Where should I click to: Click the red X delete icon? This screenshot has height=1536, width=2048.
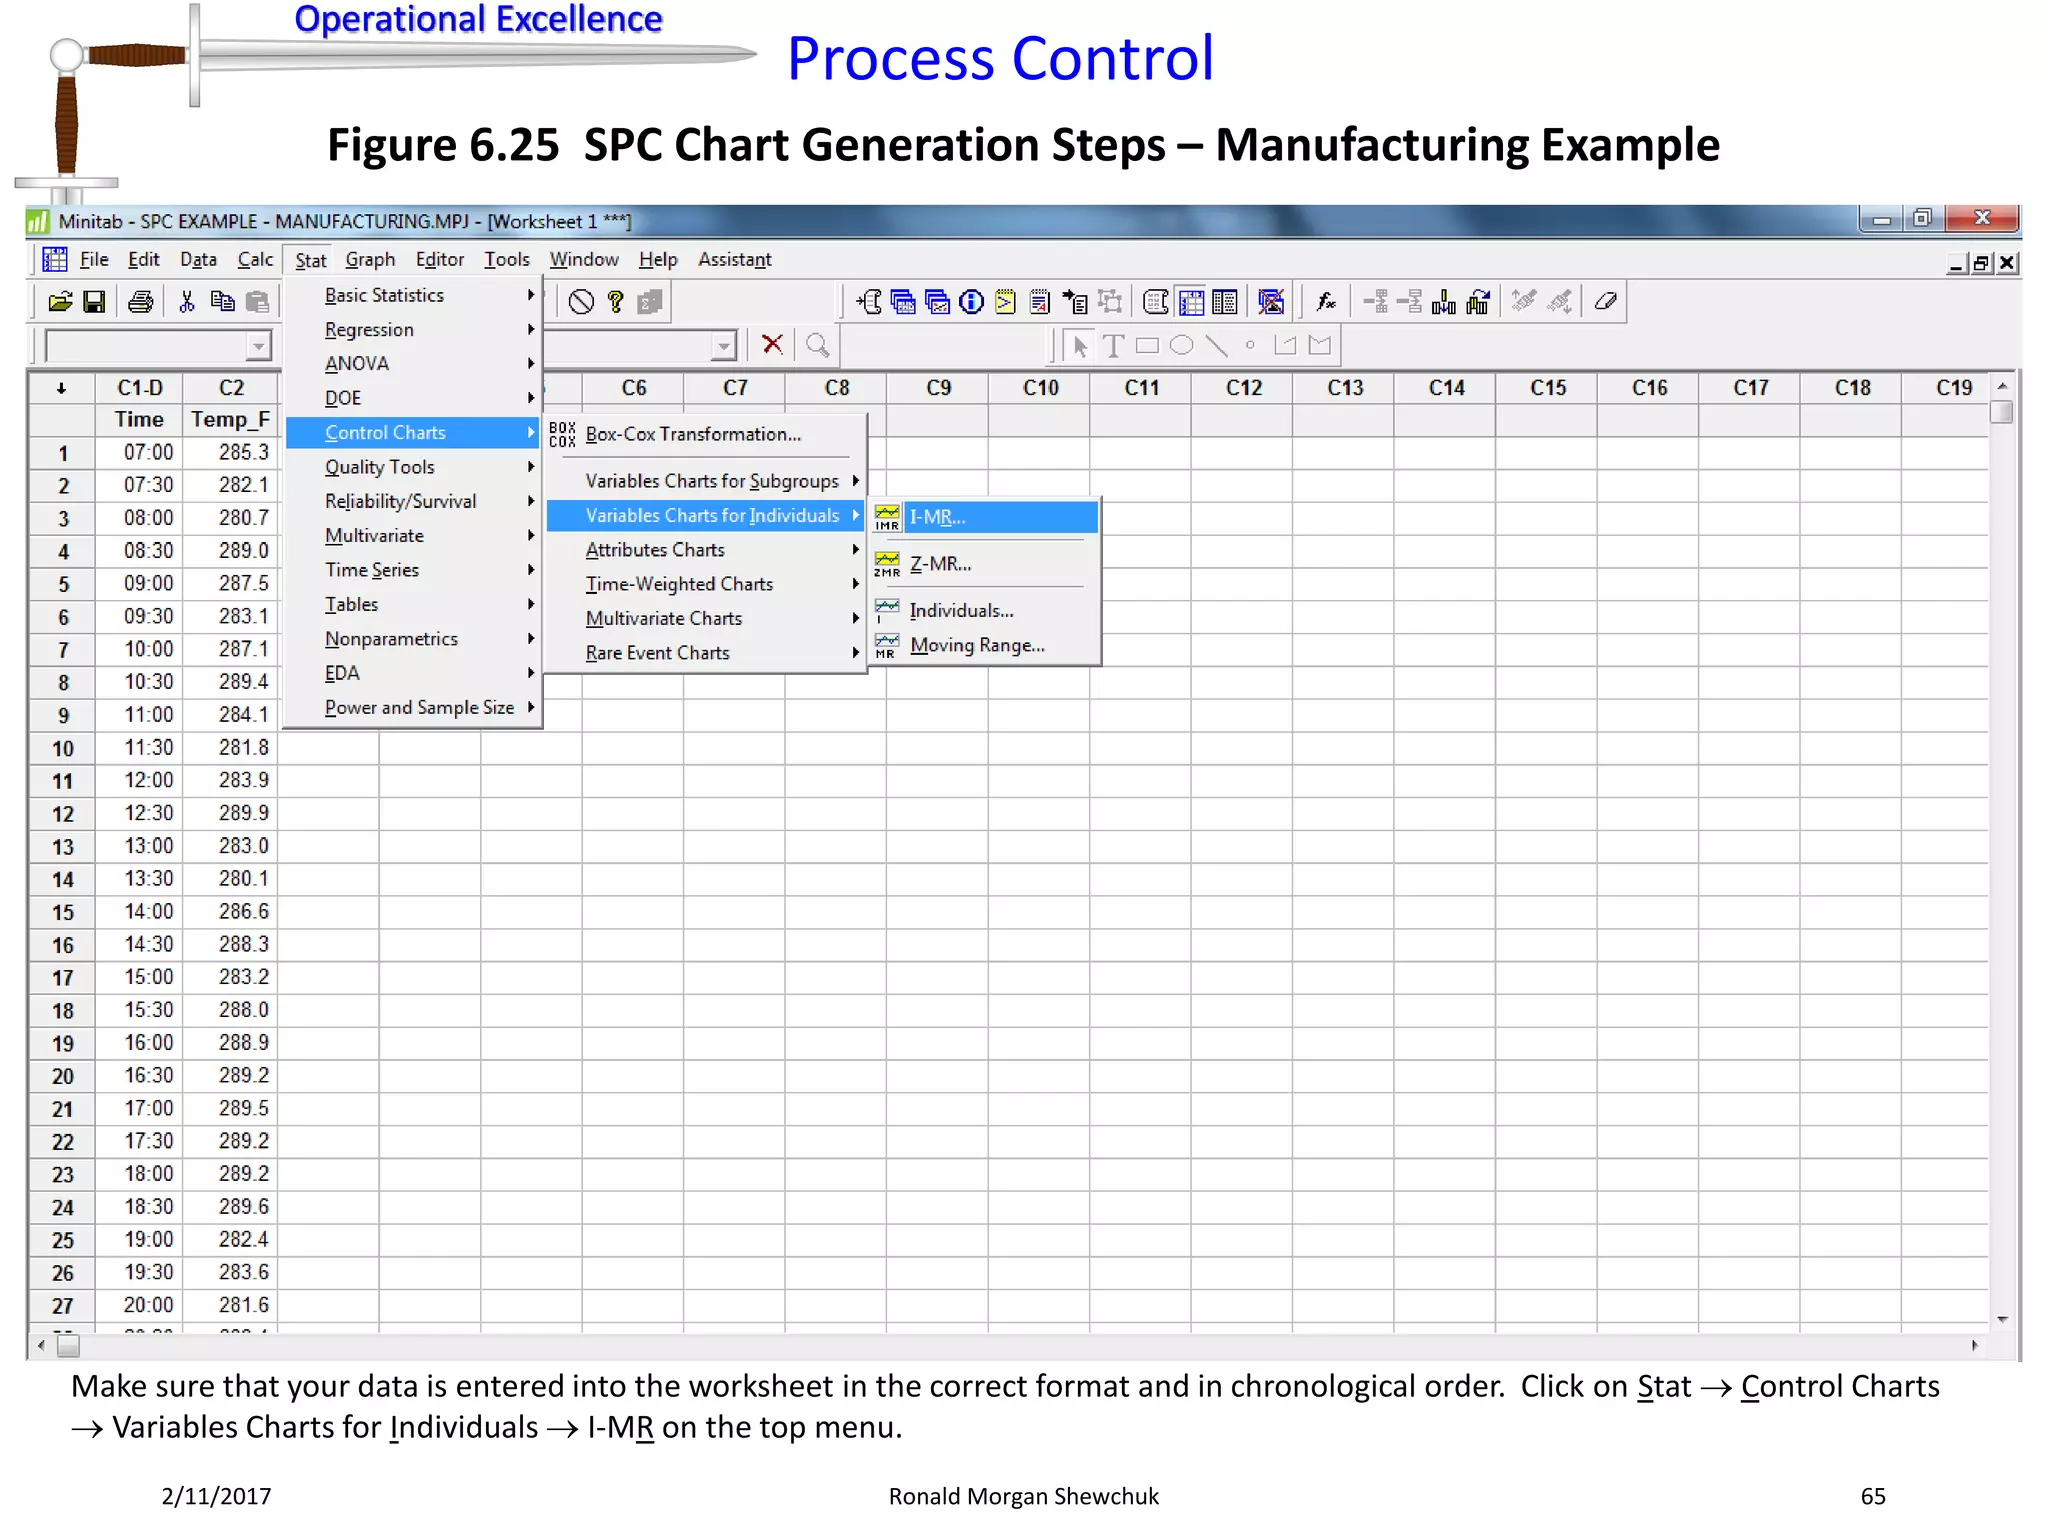(x=772, y=345)
